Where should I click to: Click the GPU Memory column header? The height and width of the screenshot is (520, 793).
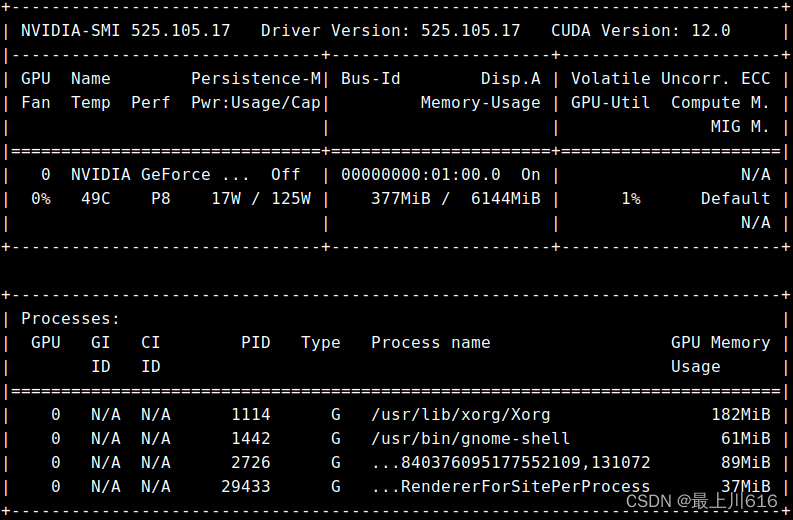click(x=721, y=342)
